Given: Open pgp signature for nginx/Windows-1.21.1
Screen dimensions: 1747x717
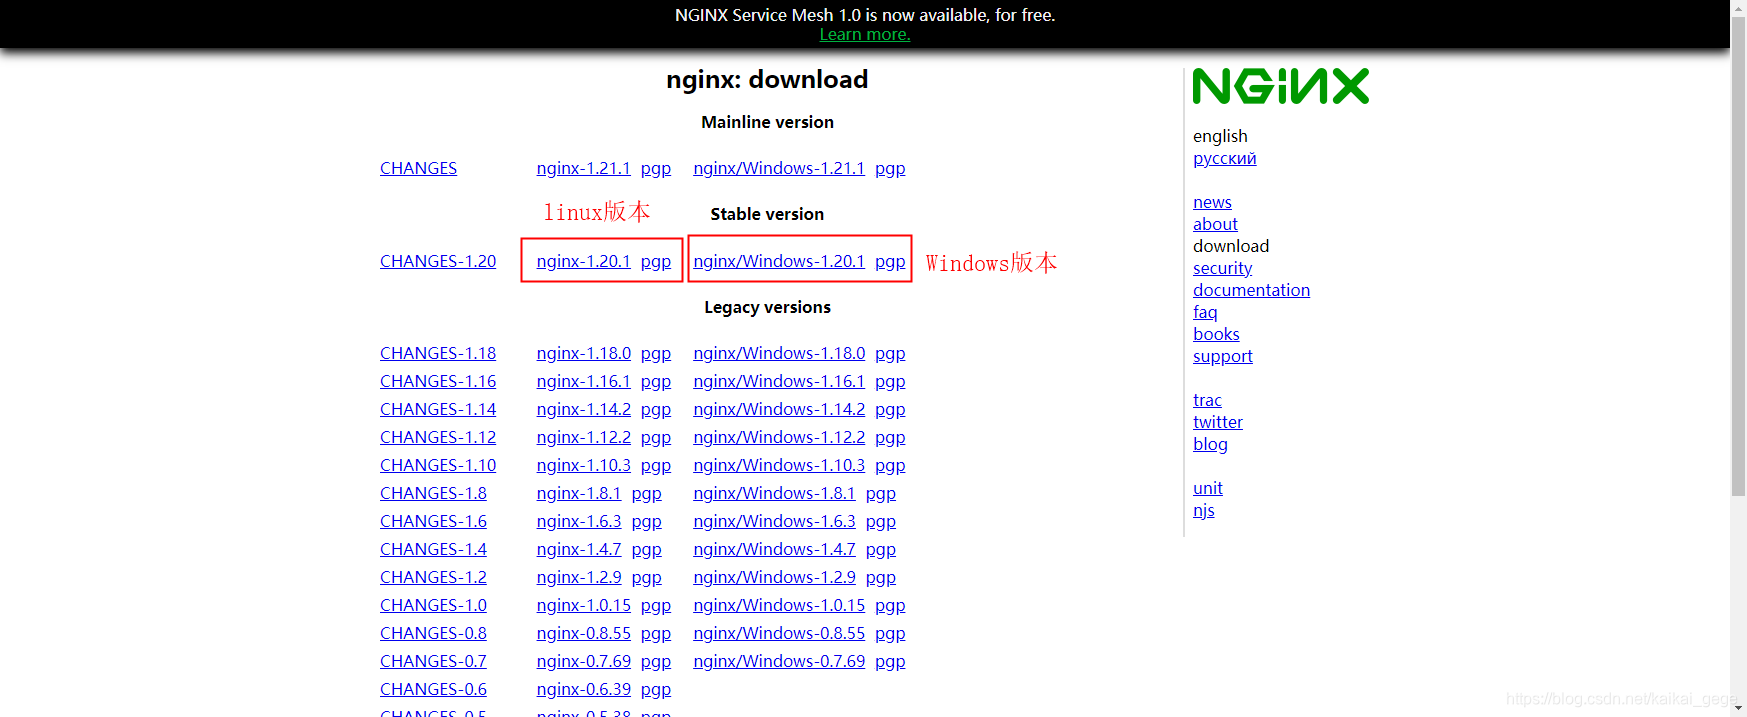Looking at the screenshot, I should pos(890,168).
